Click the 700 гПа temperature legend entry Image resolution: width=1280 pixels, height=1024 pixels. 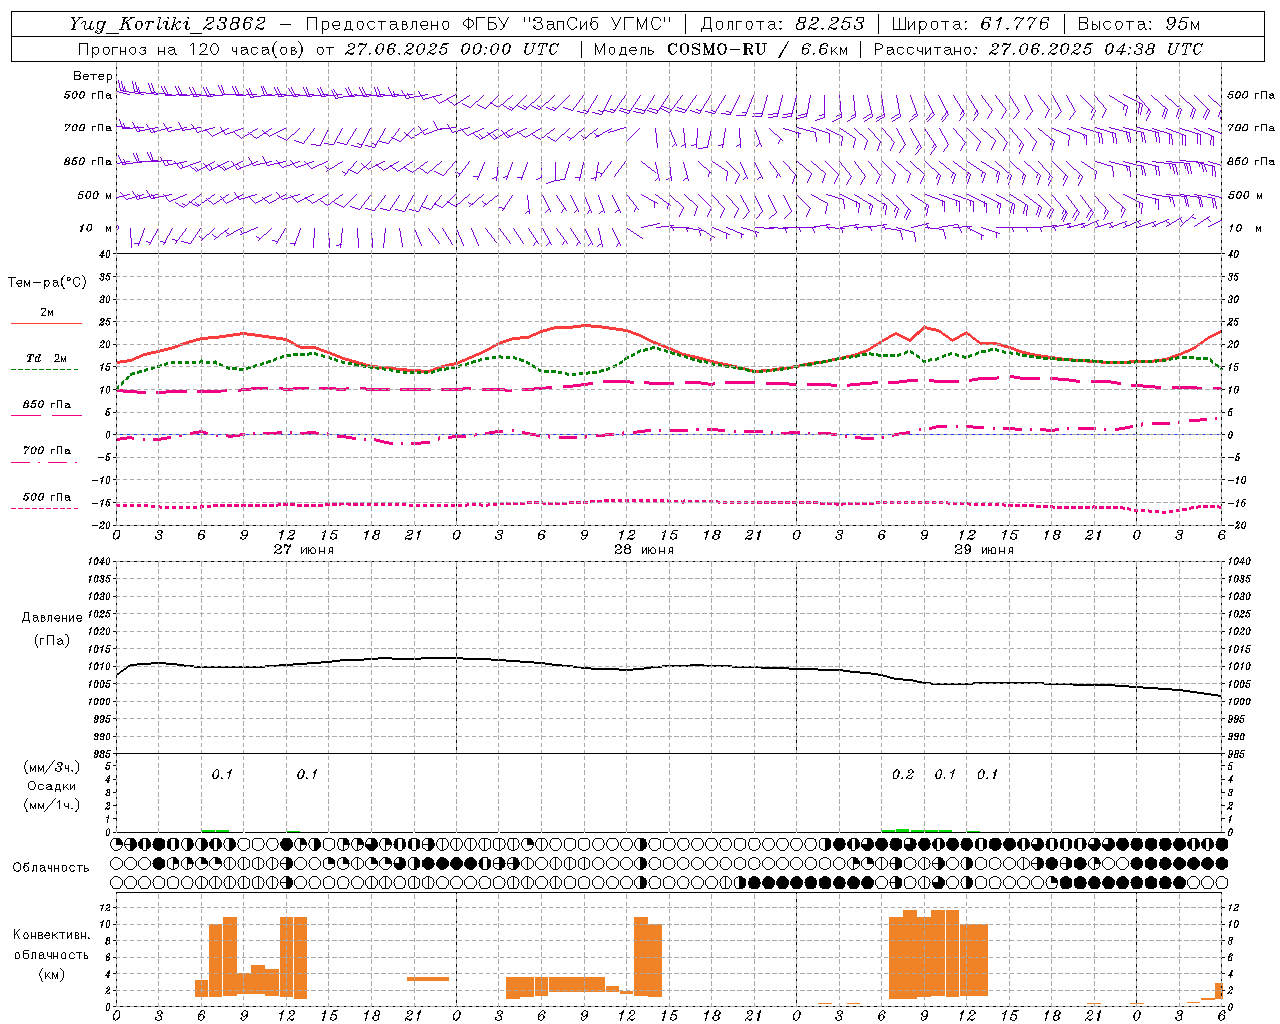tap(46, 451)
